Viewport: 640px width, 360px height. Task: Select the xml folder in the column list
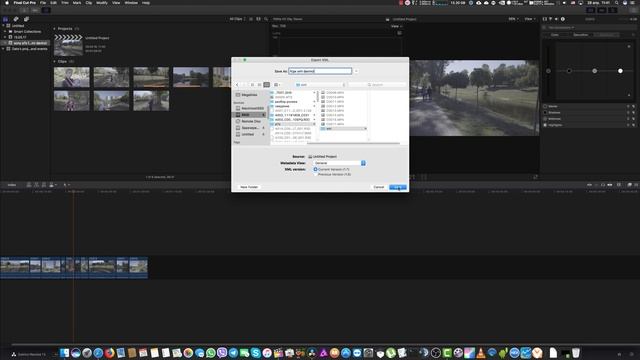click(344, 129)
